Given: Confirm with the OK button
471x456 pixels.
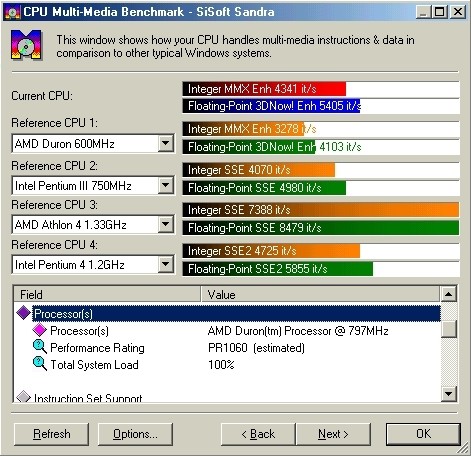Looking at the screenshot, I should click(x=423, y=434).
